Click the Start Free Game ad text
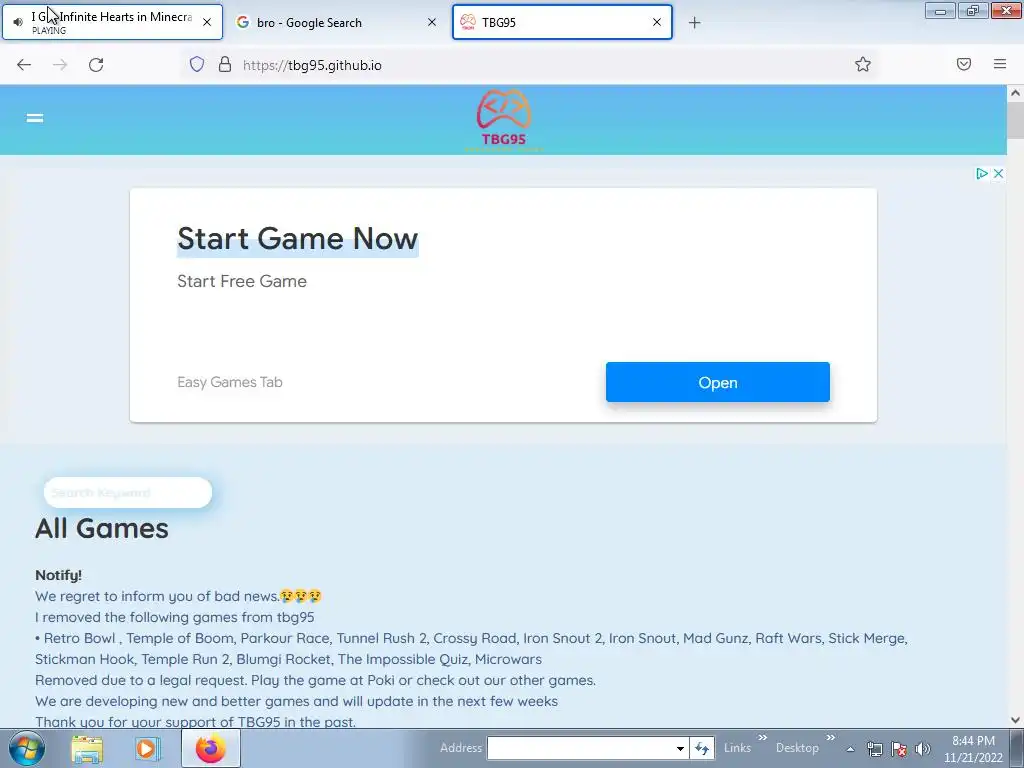1024x768 pixels. tap(242, 281)
